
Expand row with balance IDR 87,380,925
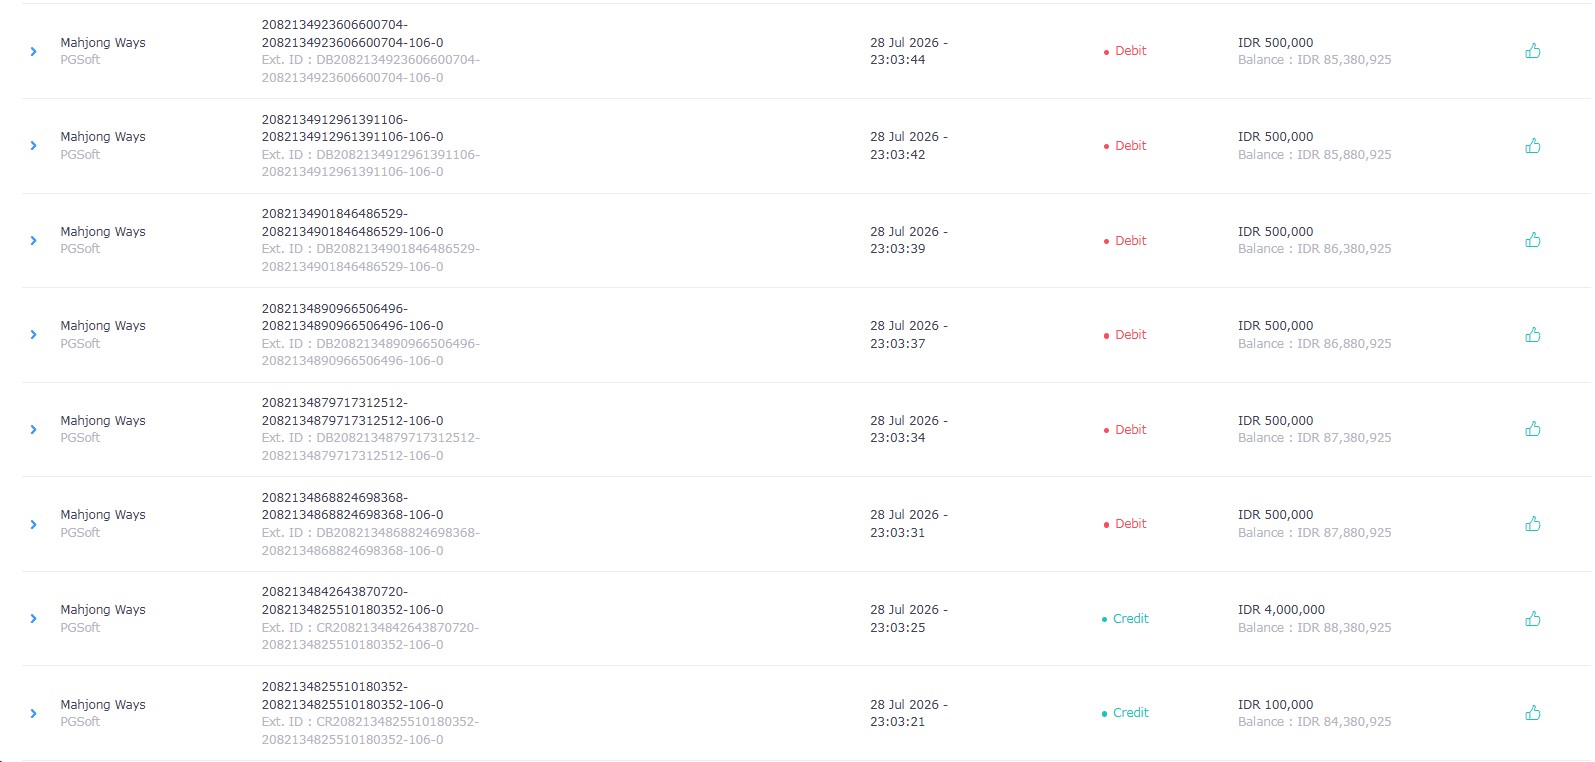pos(33,429)
